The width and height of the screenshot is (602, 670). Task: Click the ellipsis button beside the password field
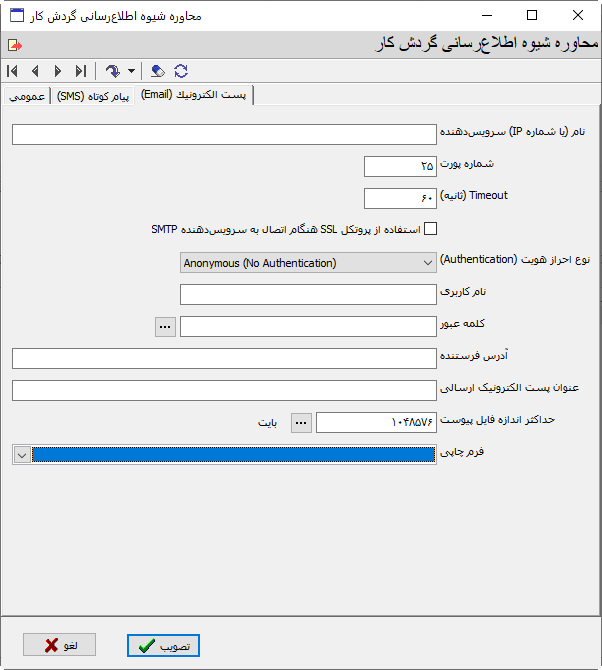coord(165,326)
